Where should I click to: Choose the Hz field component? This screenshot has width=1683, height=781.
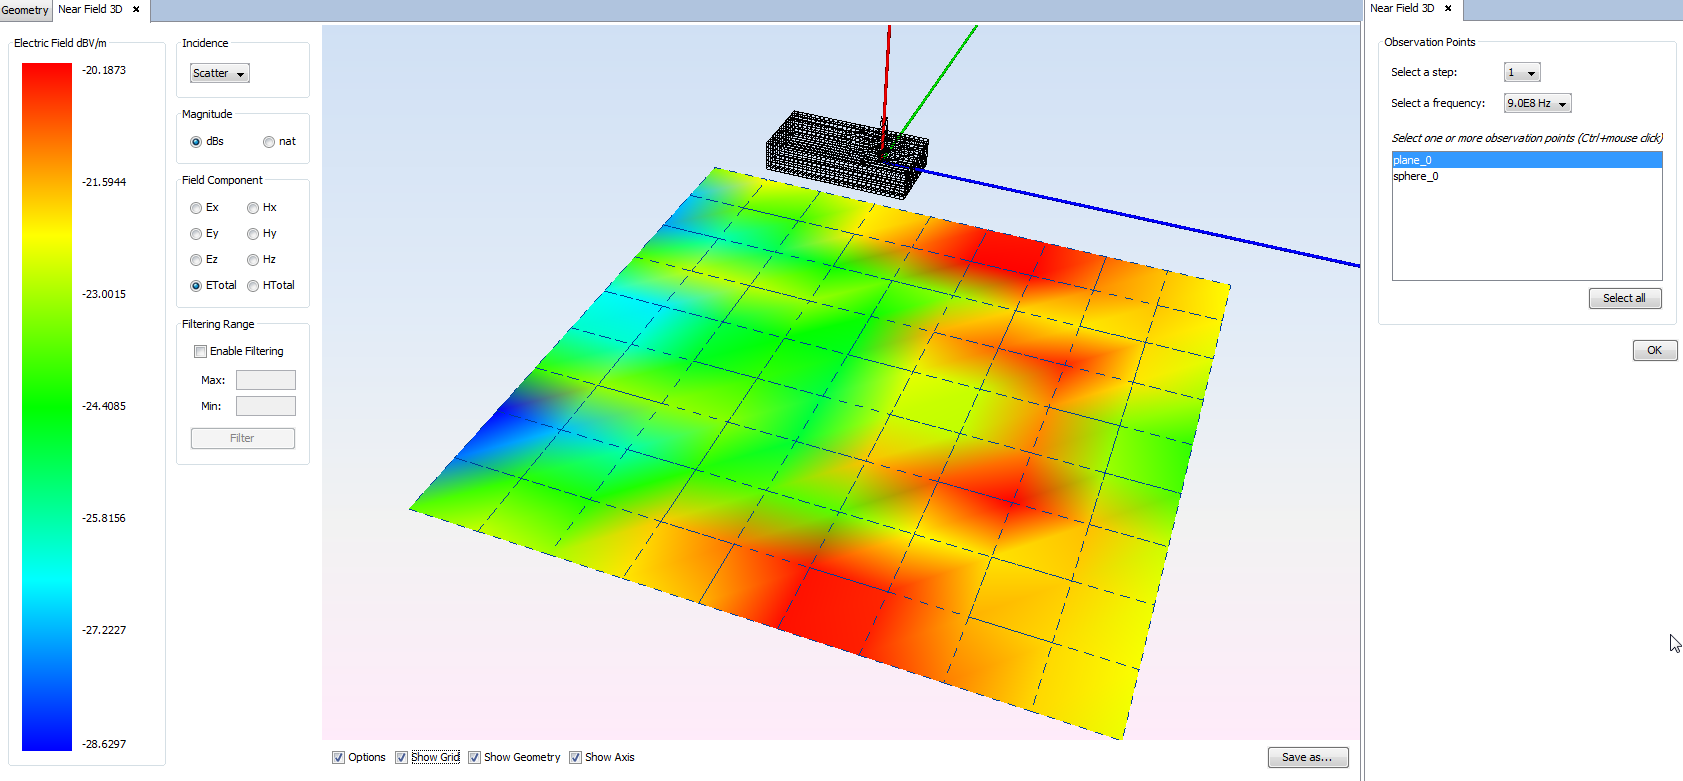(x=253, y=260)
